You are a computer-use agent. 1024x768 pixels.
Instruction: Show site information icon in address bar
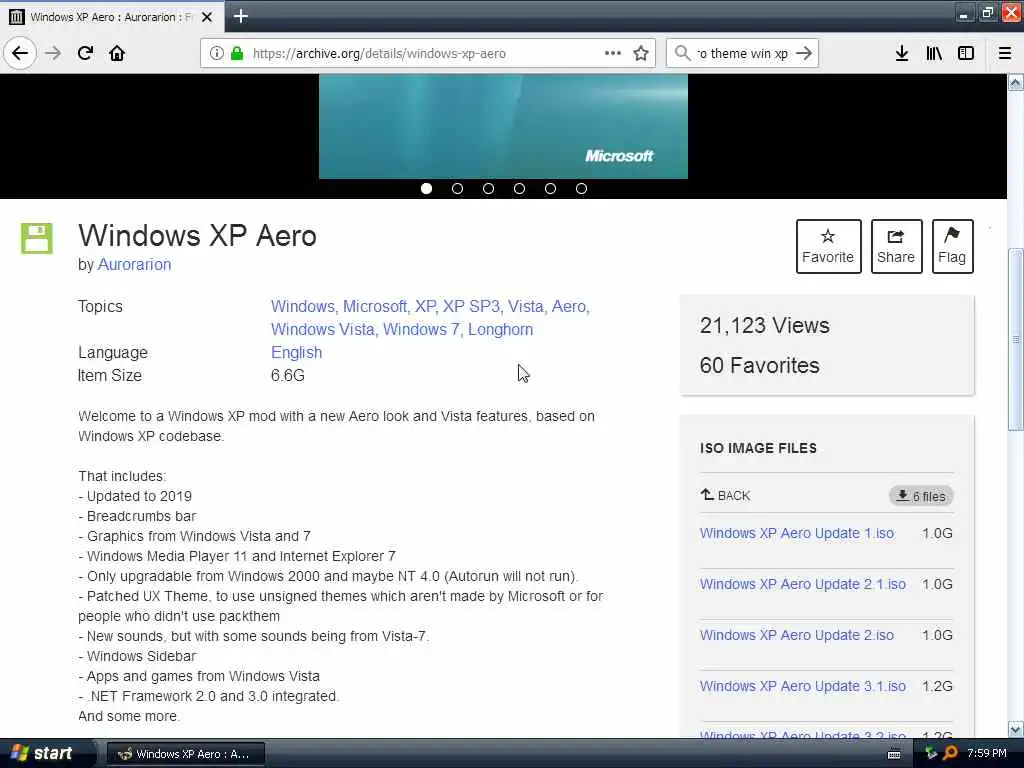(217, 53)
